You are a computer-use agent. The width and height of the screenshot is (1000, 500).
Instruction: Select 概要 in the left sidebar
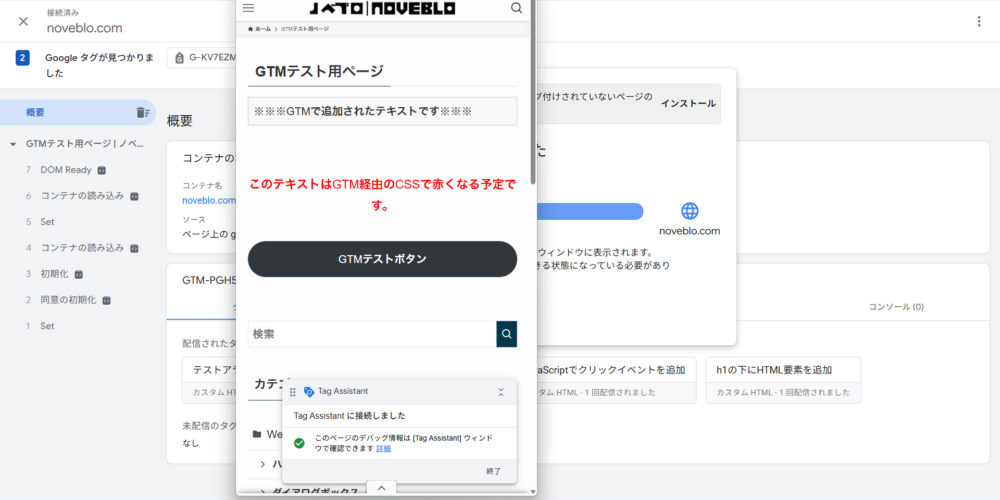pos(35,113)
